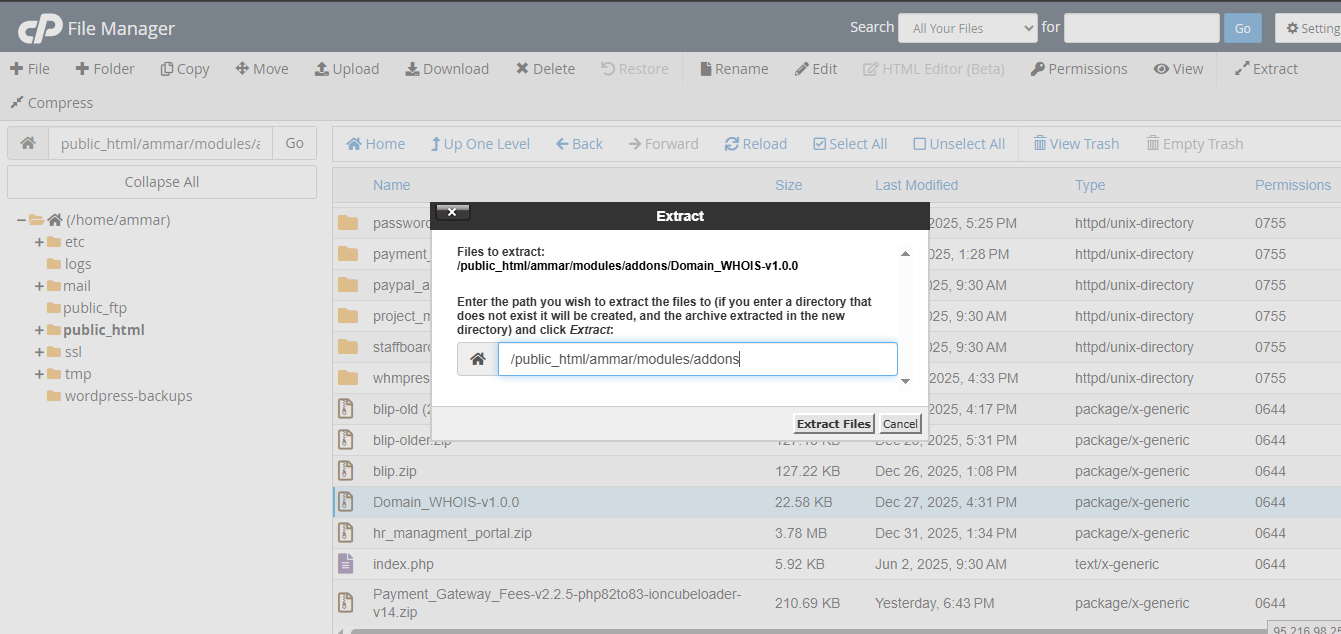Click Cancel in the Extract dialog
The image size is (1341, 634).
tap(900, 424)
